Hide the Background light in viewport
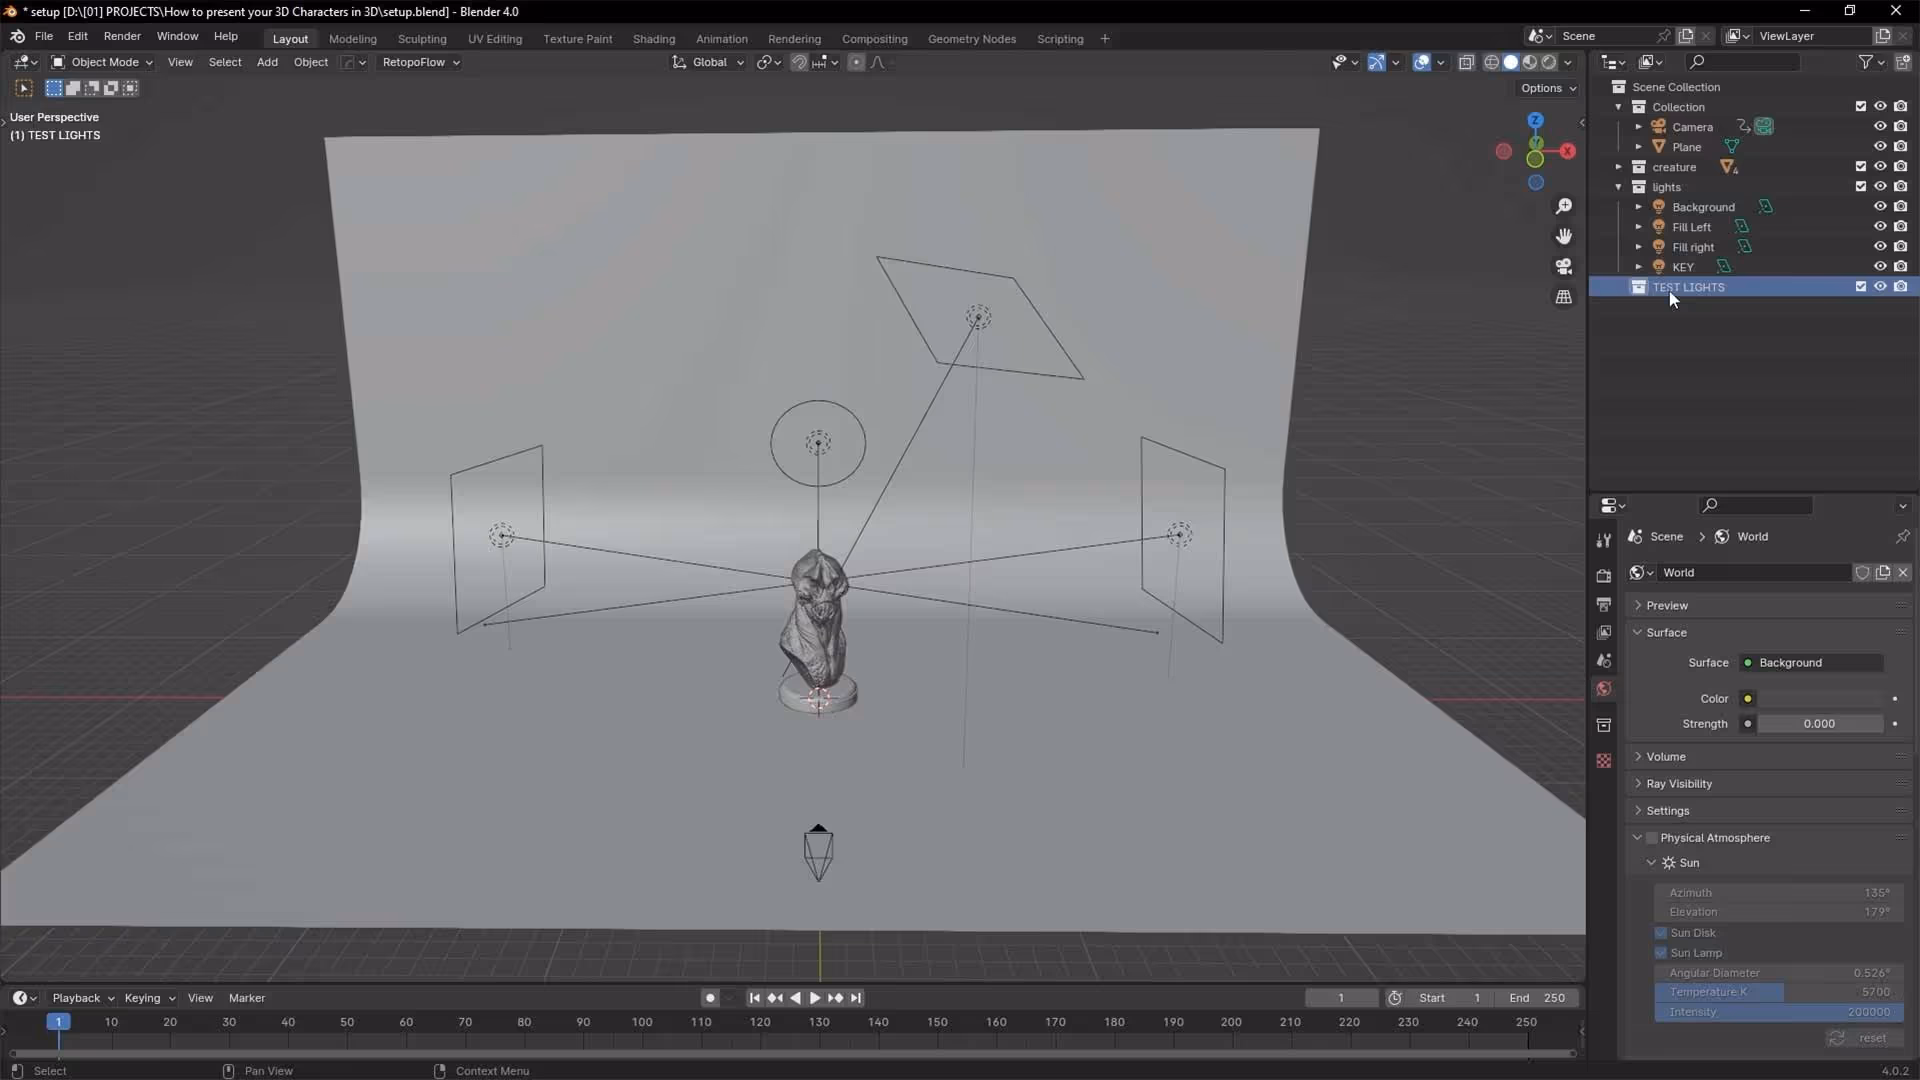 click(x=1880, y=207)
